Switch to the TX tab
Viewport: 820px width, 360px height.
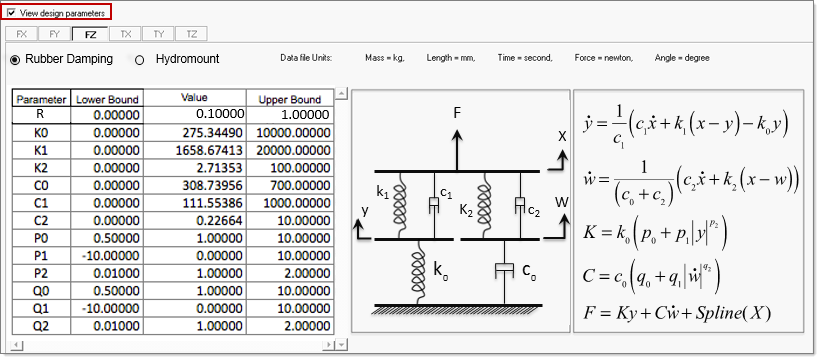(126, 34)
